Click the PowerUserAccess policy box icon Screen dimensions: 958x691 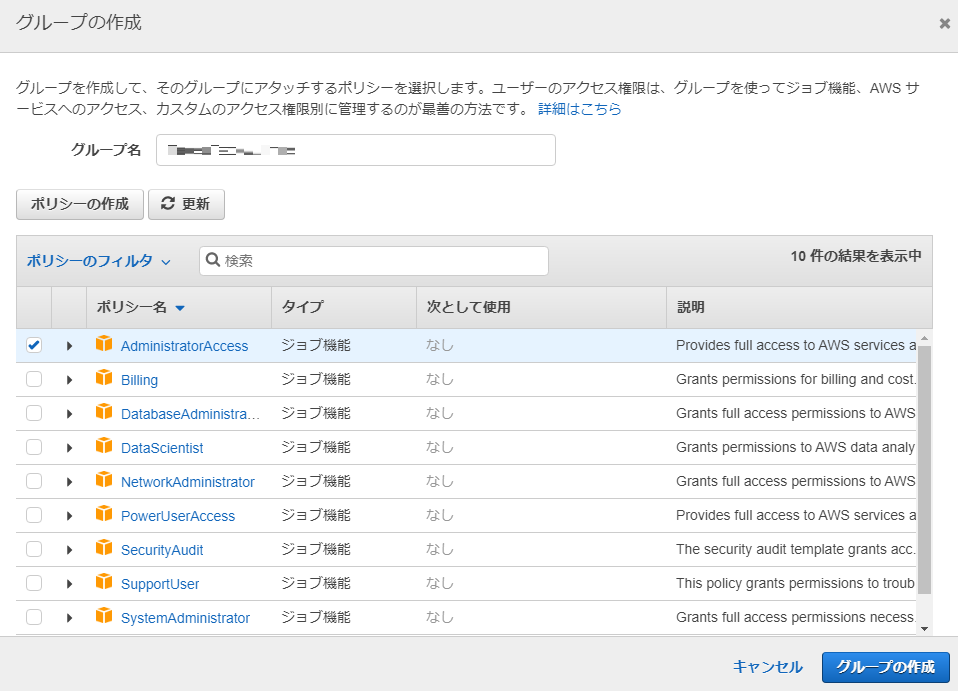coord(104,514)
